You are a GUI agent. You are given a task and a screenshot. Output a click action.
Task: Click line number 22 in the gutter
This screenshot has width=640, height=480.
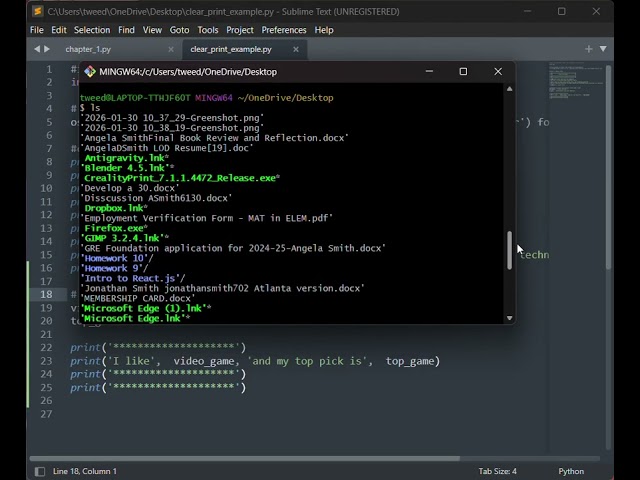pyautogui.click(x=46, y=348)
